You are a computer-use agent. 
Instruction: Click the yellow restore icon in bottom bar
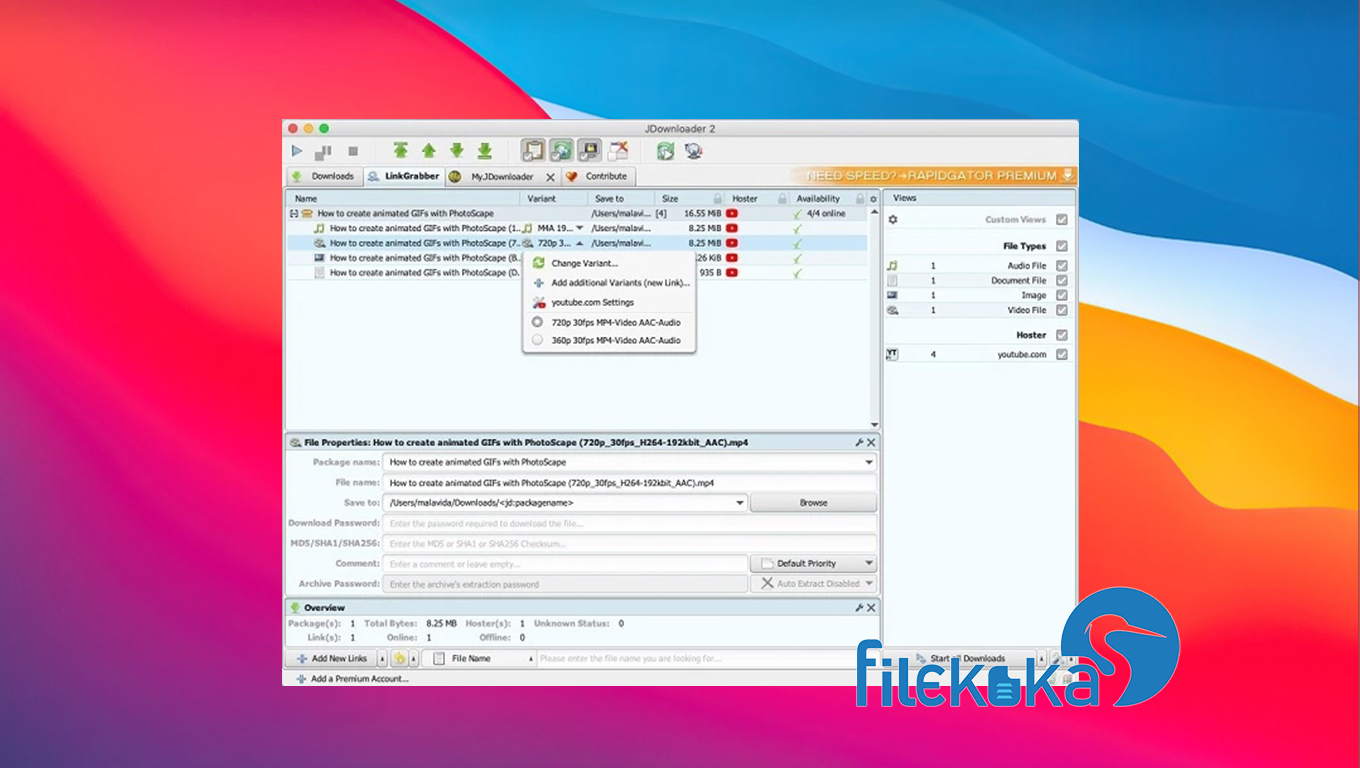pyautogui.click(x=399, y=658)
